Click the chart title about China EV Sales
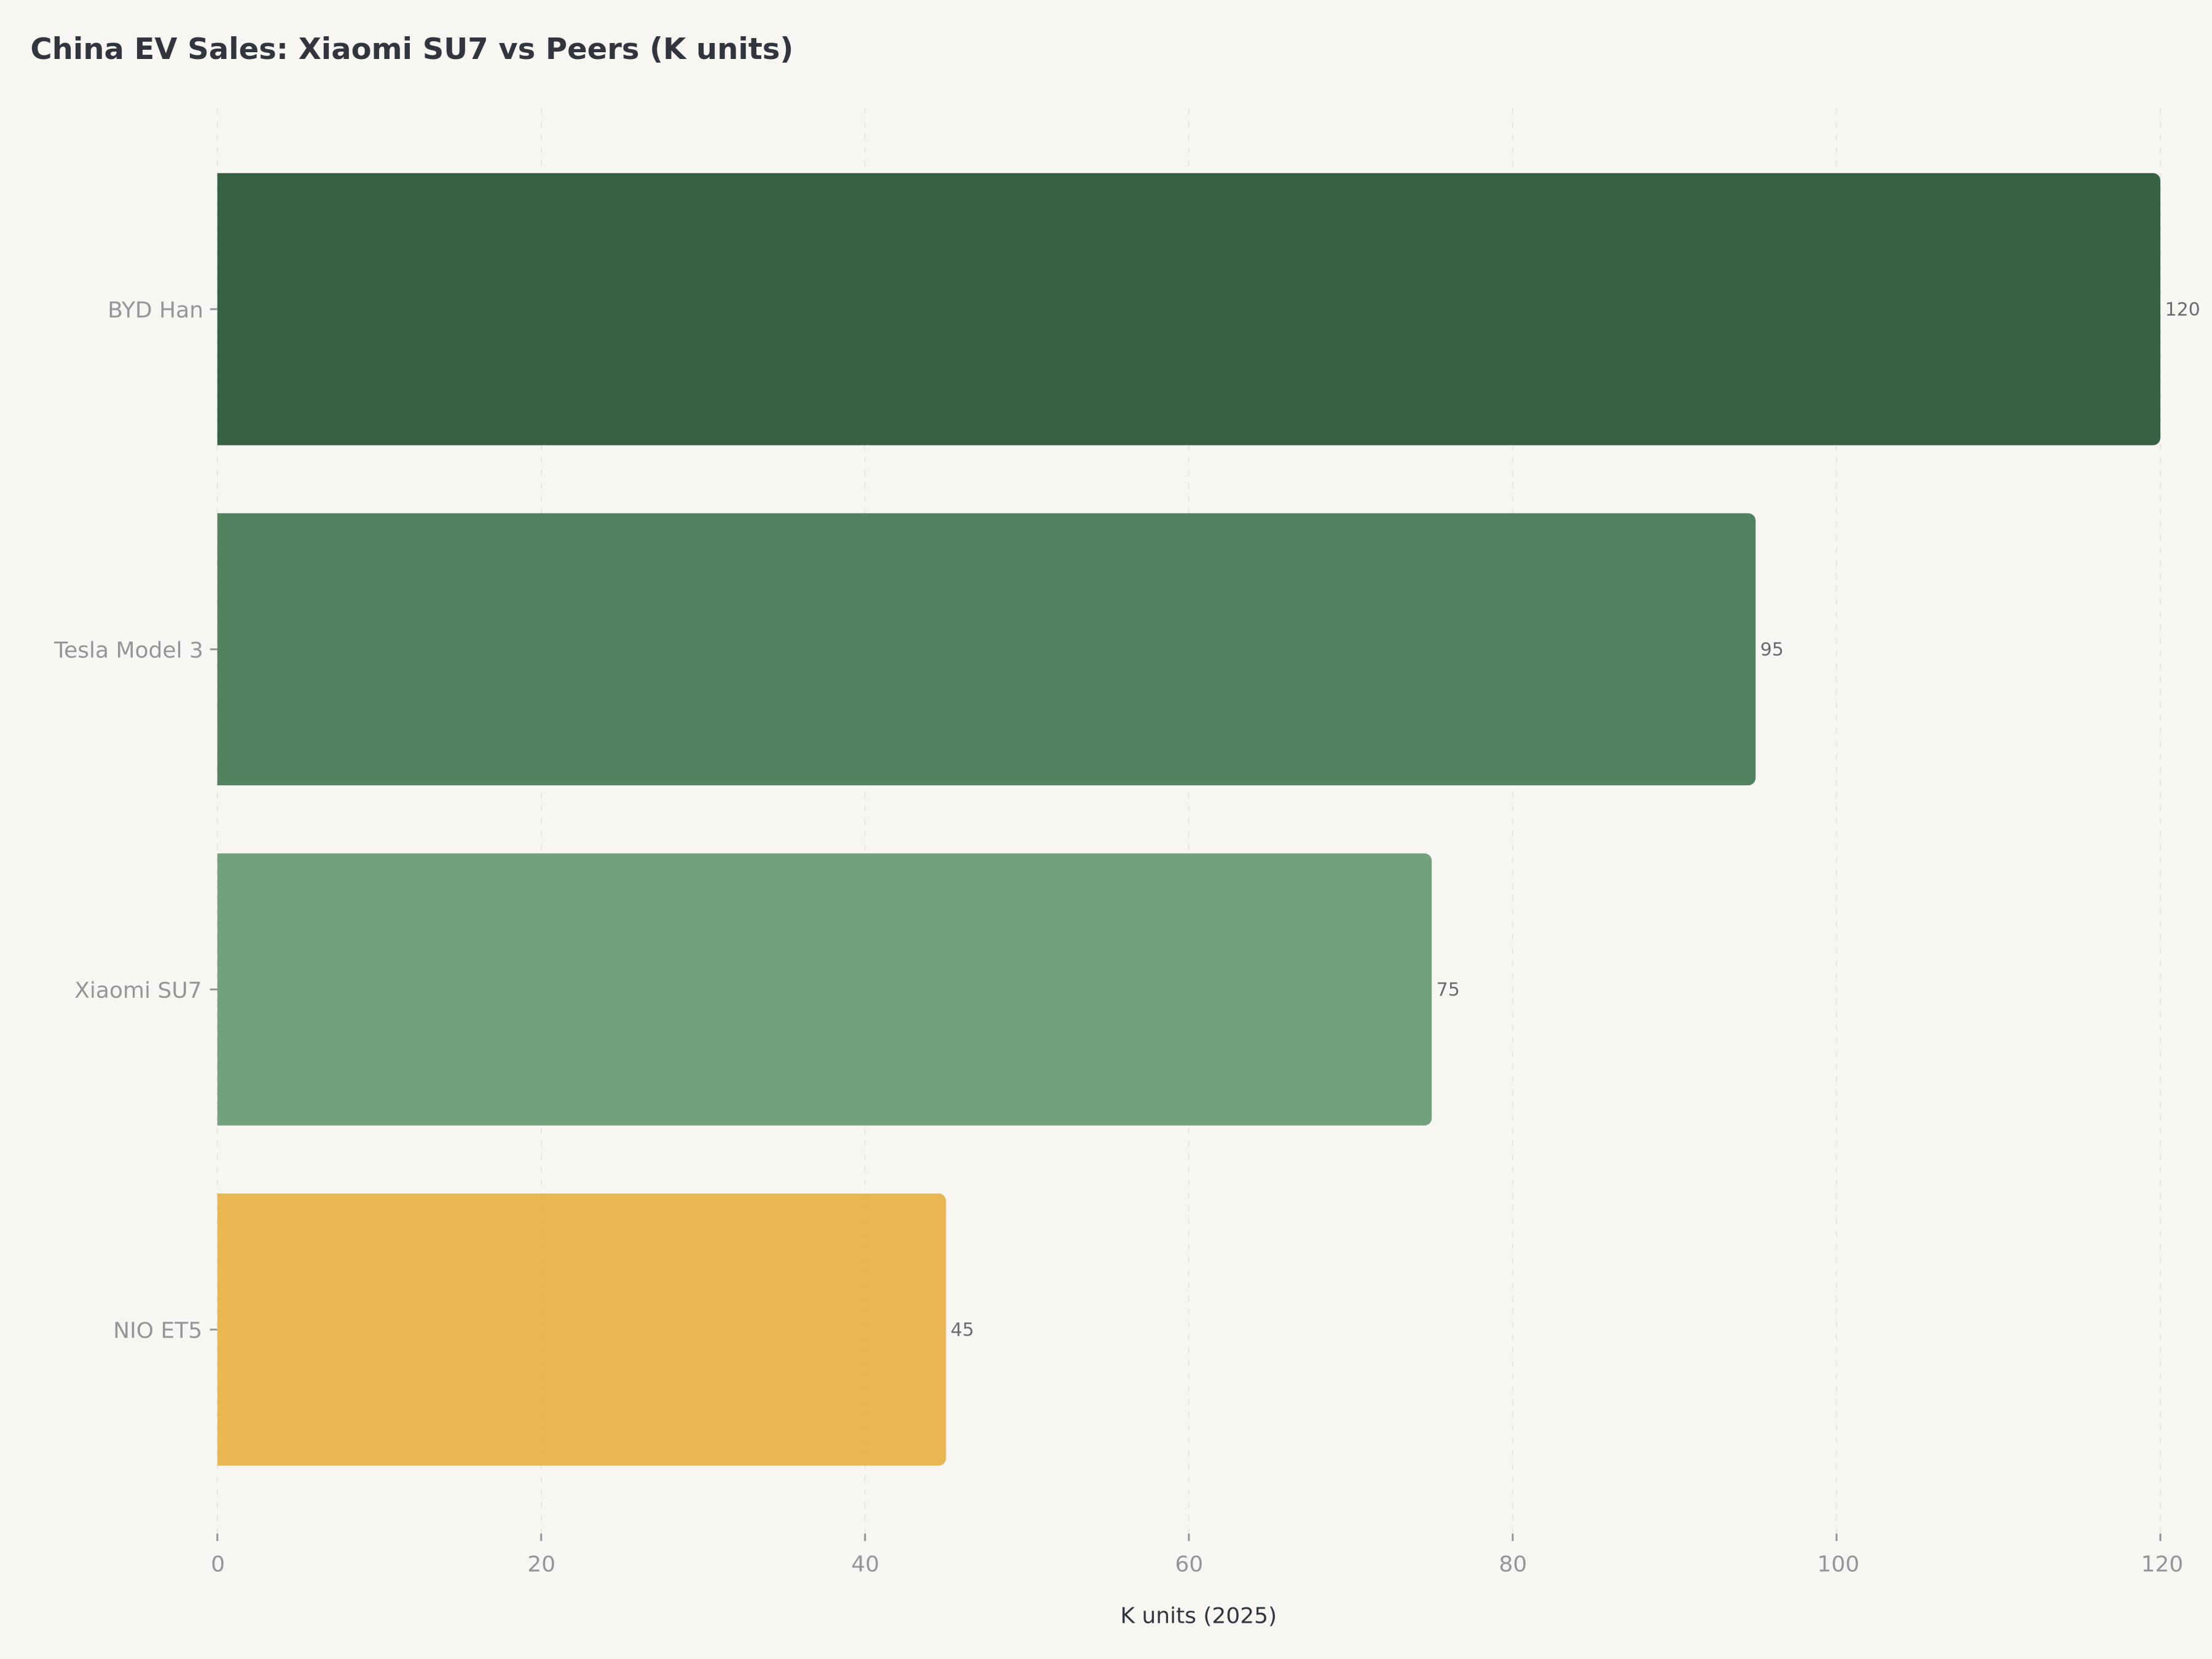Viewport: 2212px width, 1659px height. pos(411,49)
